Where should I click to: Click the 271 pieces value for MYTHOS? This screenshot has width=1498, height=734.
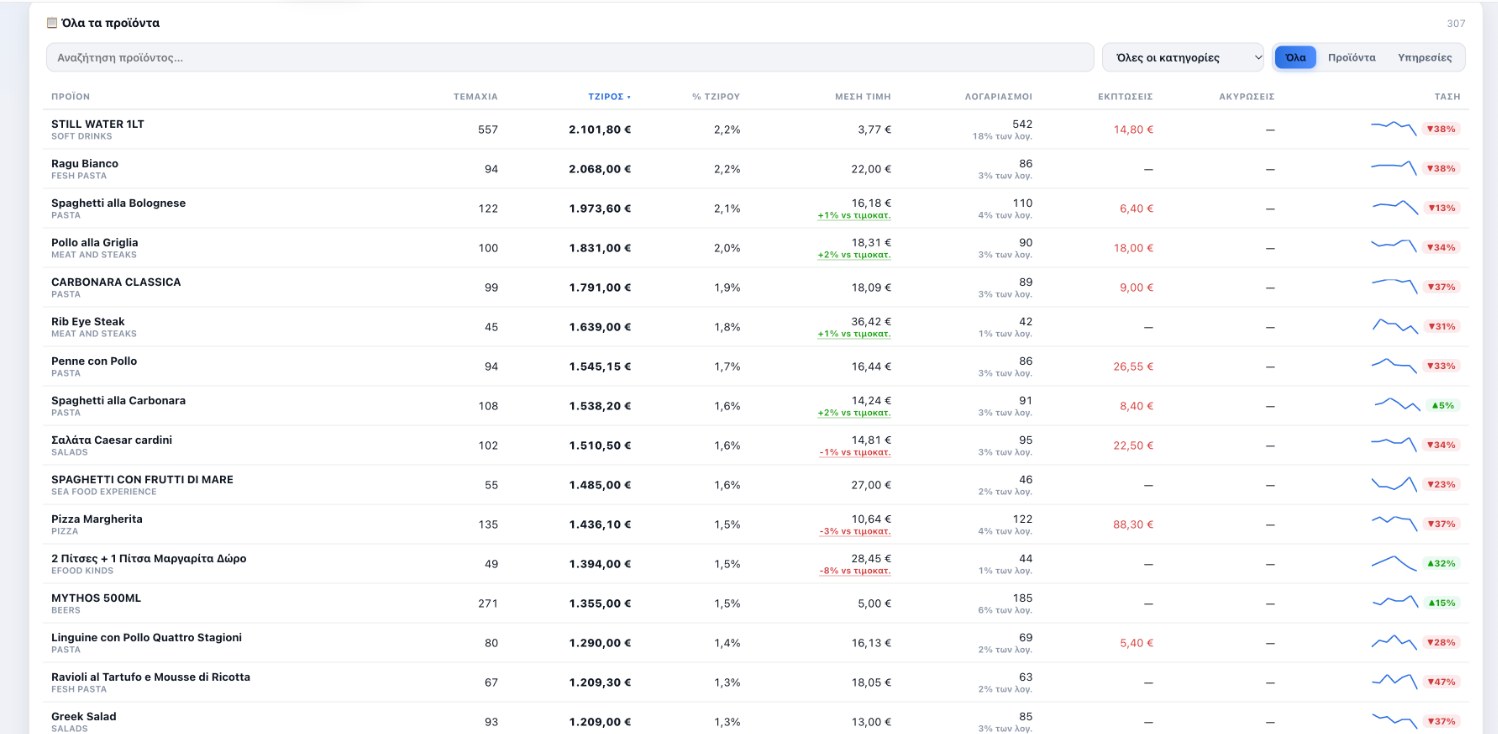click(487, 603)
